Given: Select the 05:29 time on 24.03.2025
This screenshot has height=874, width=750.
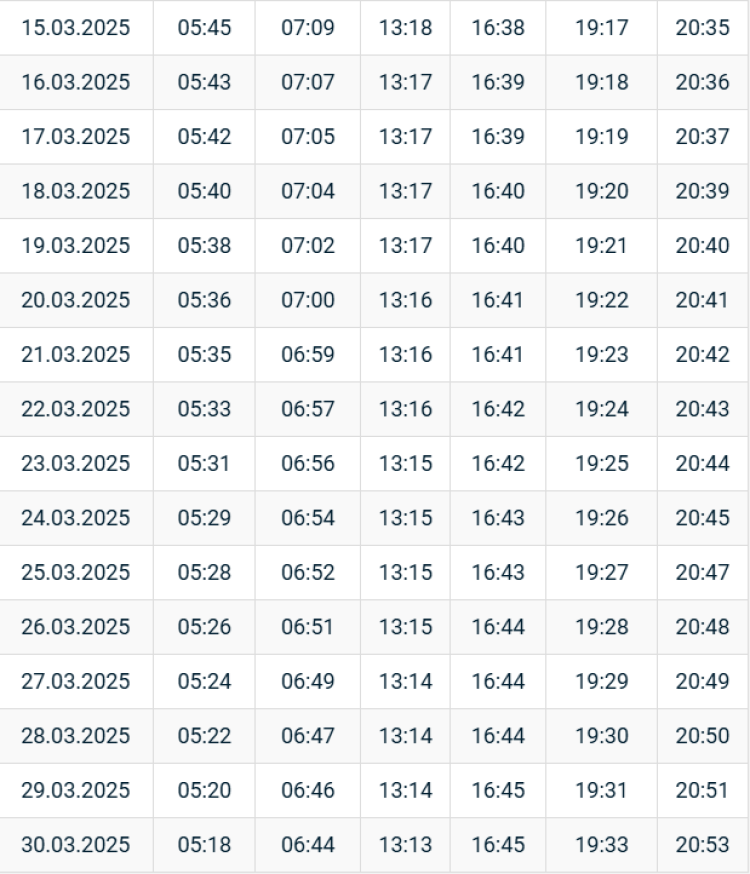Looking at the screenshot, I should click(204, 518).
